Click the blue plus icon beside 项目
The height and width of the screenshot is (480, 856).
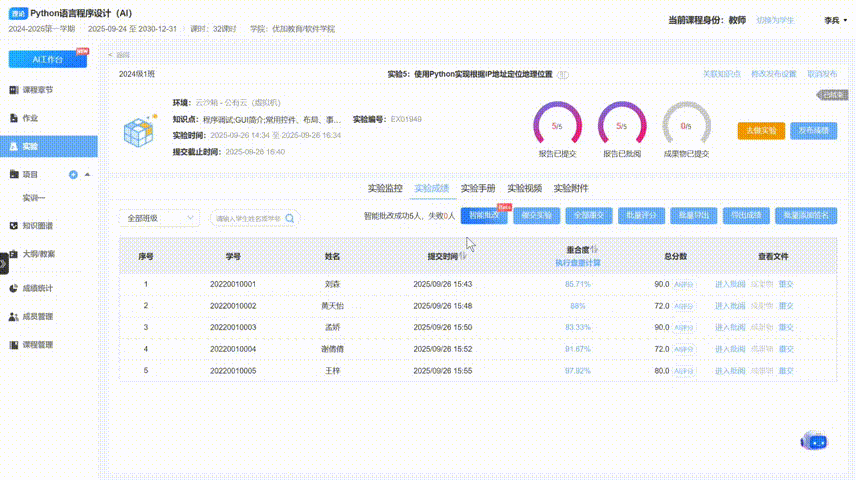(73, 175)
